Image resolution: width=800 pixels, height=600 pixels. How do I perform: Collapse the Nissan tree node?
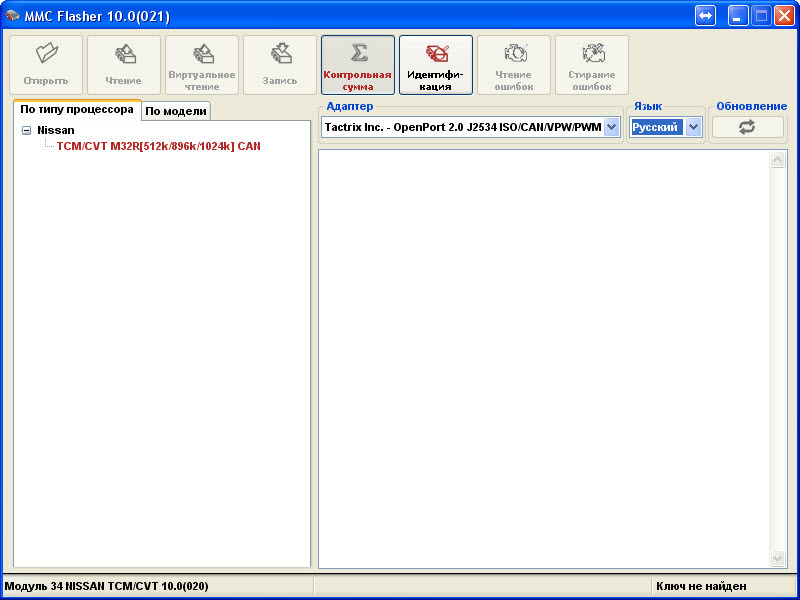(26, 131)
